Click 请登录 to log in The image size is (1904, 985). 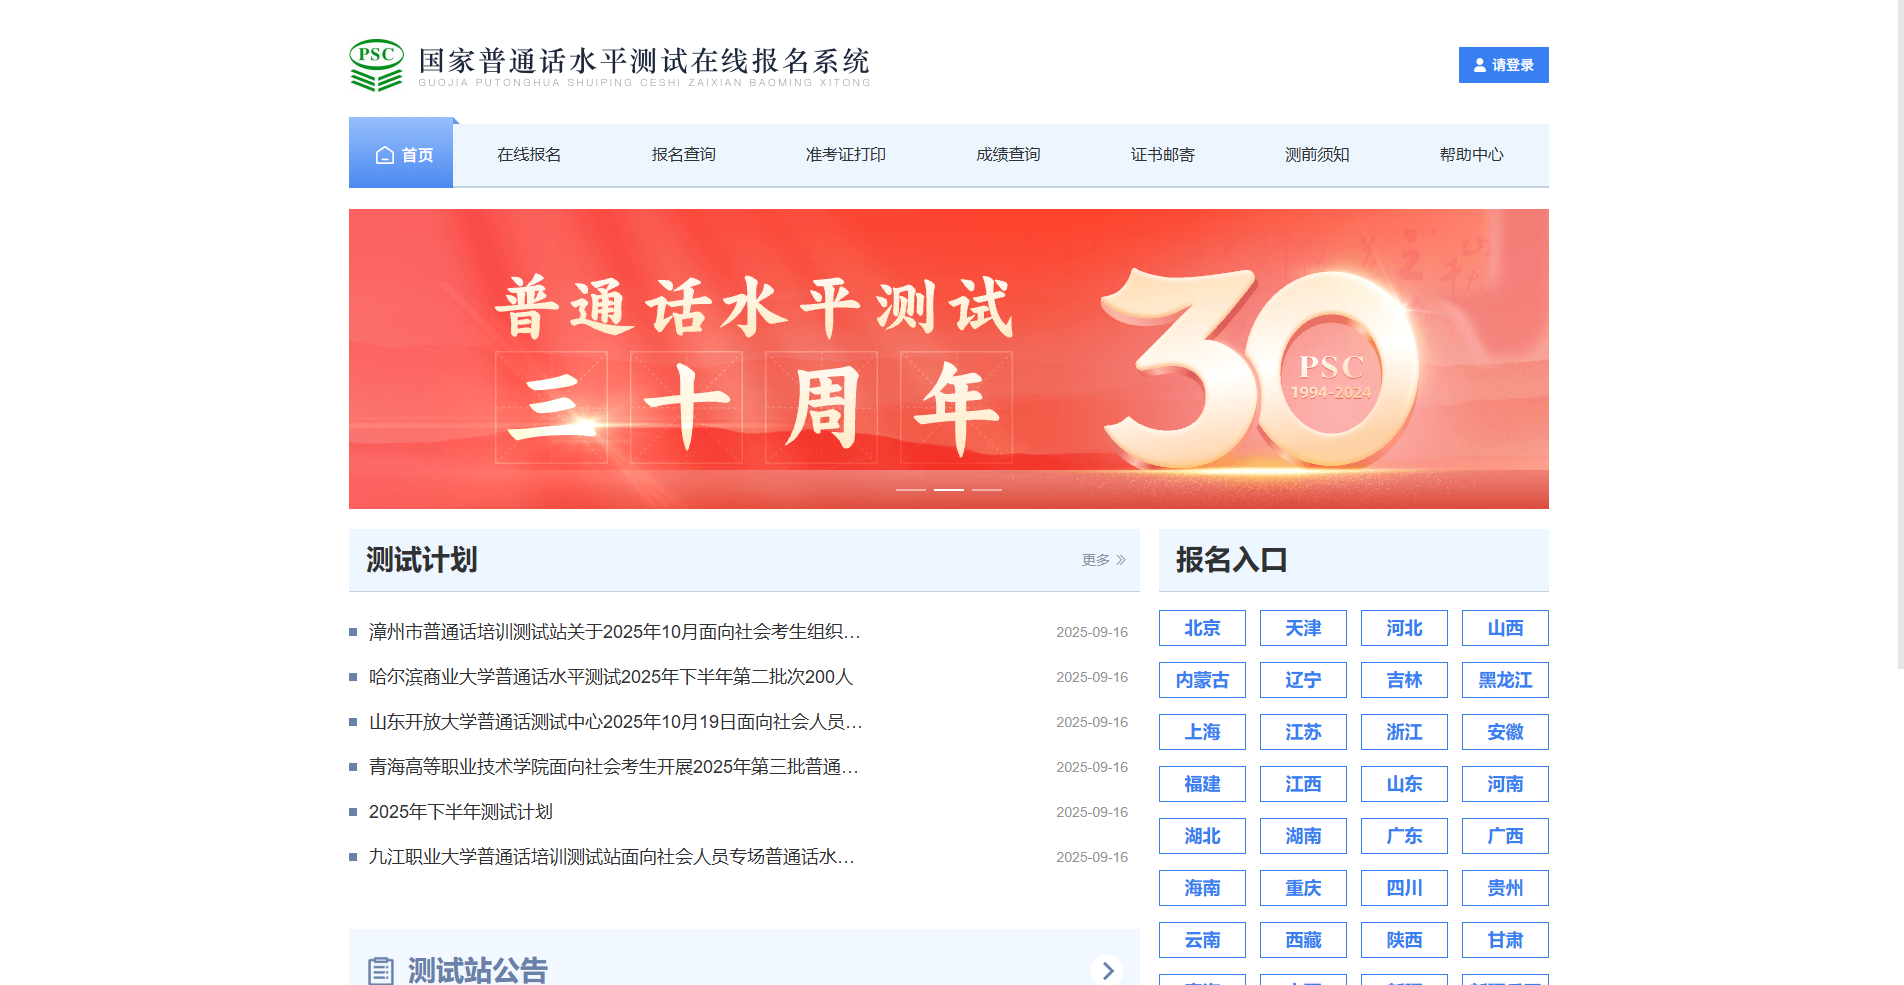[x=1503, y=64]
